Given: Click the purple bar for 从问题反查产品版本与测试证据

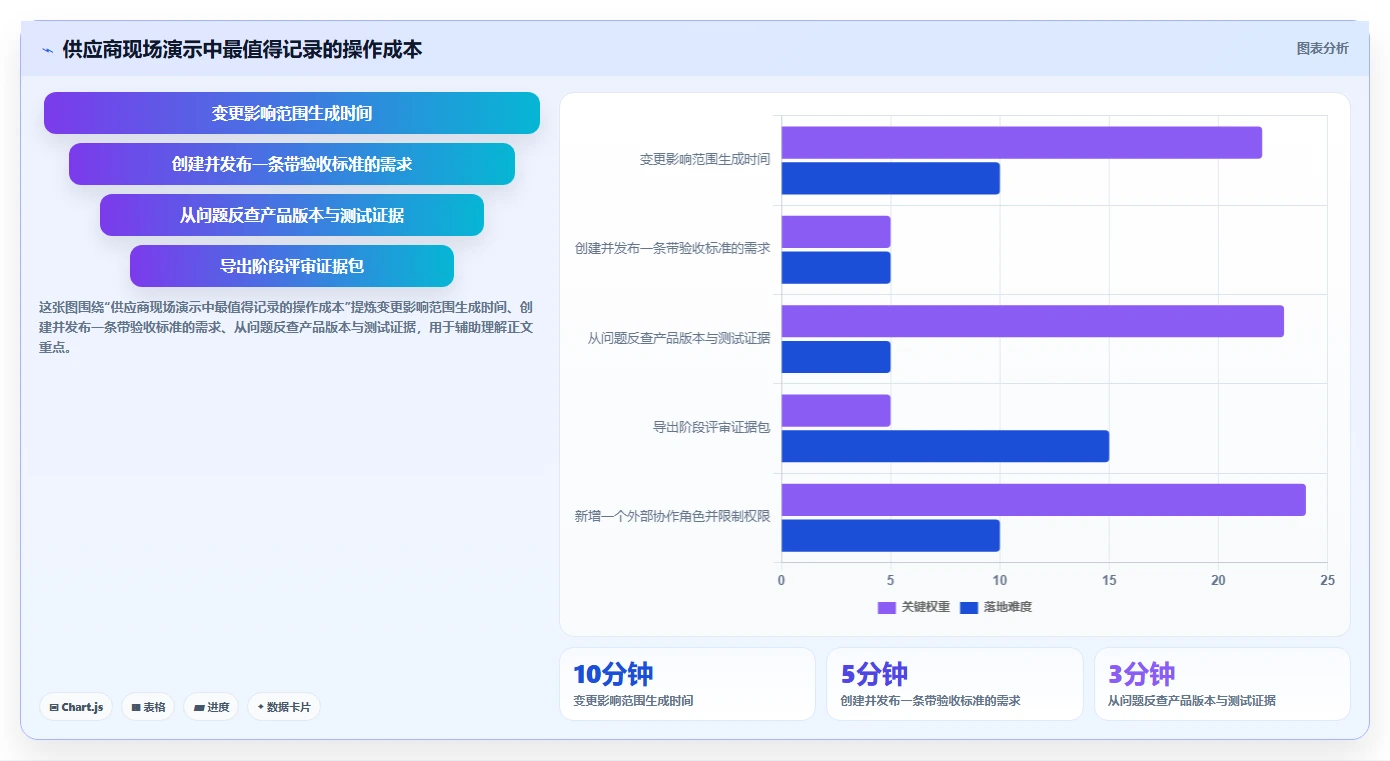Looking at the screenshot, I should click(1032, 321).
